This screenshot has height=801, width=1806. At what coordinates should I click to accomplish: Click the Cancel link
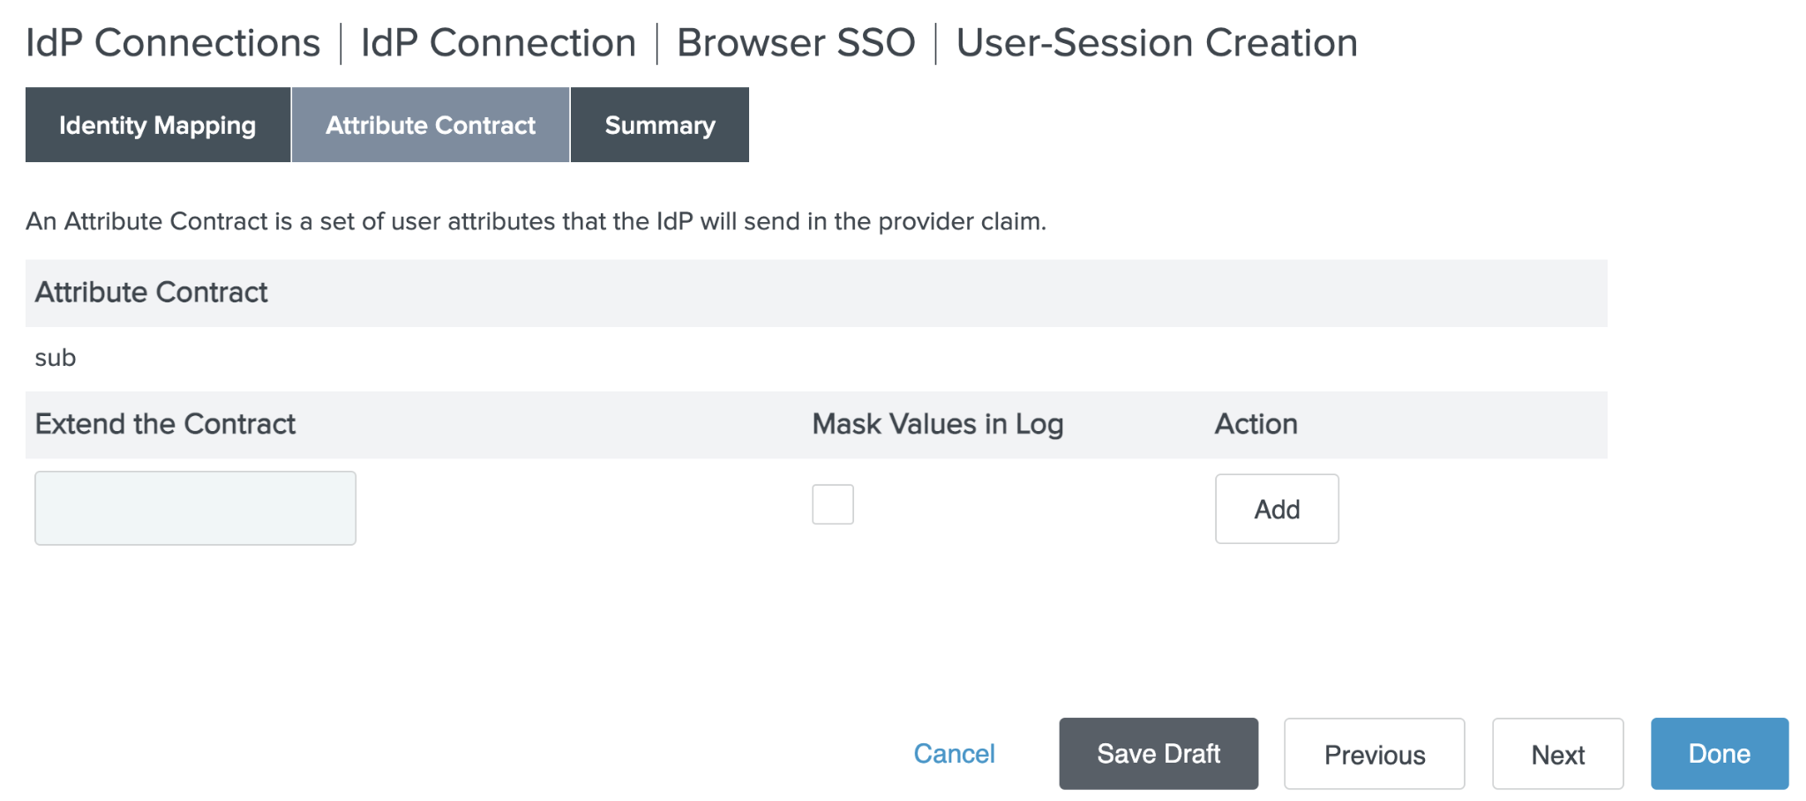coord(953,754)
